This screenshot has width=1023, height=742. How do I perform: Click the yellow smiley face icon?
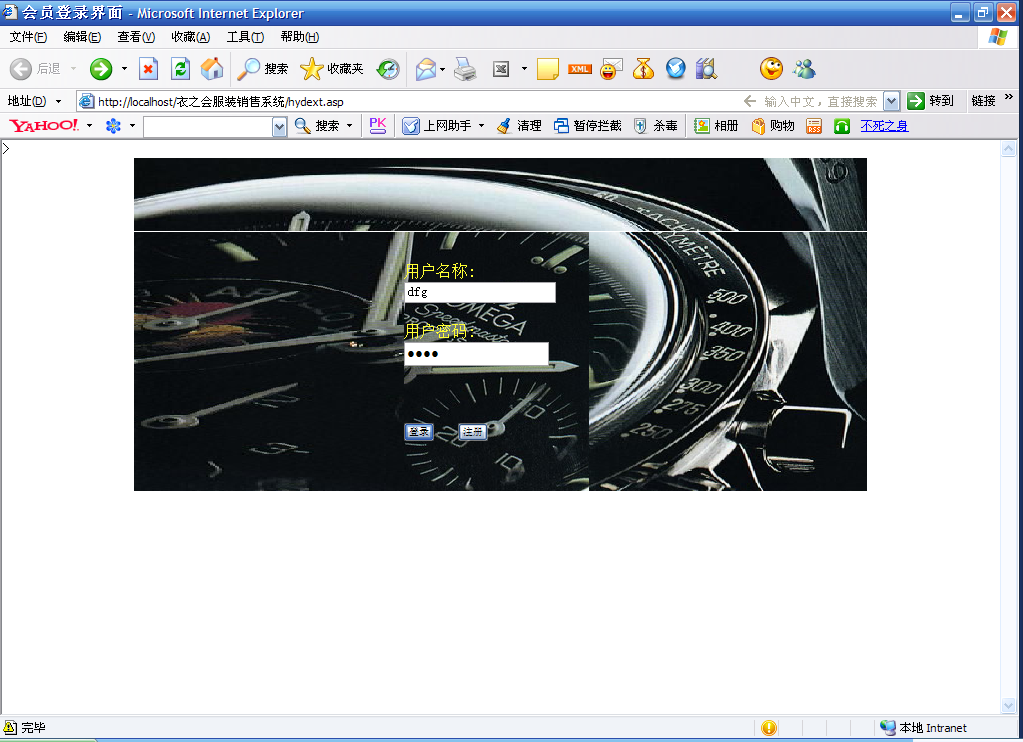(771, 69)
